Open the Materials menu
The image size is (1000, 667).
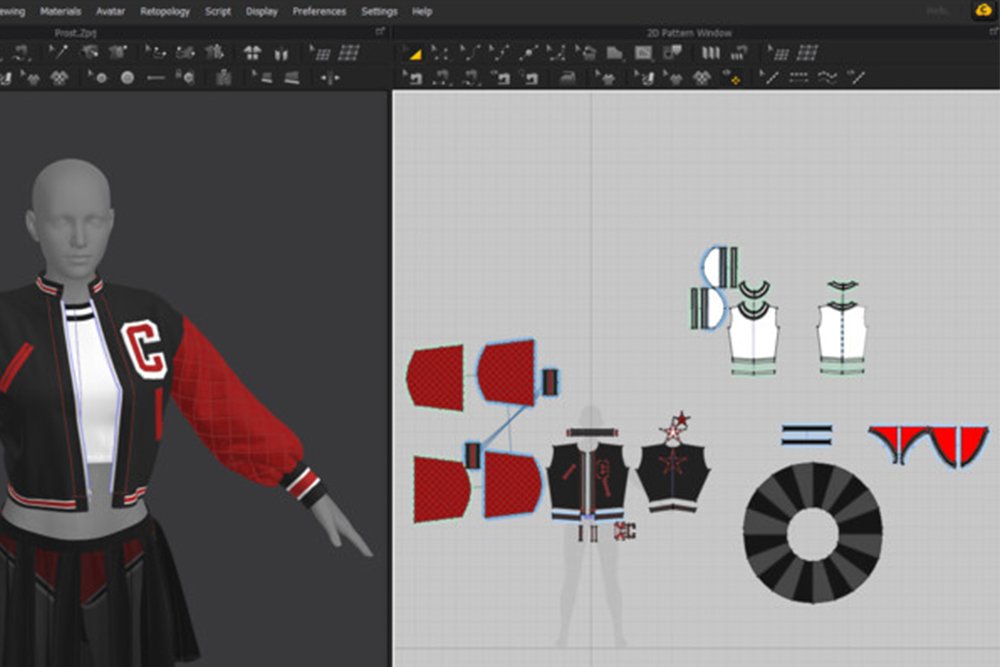pyautogui.click(x=60, y=11)
